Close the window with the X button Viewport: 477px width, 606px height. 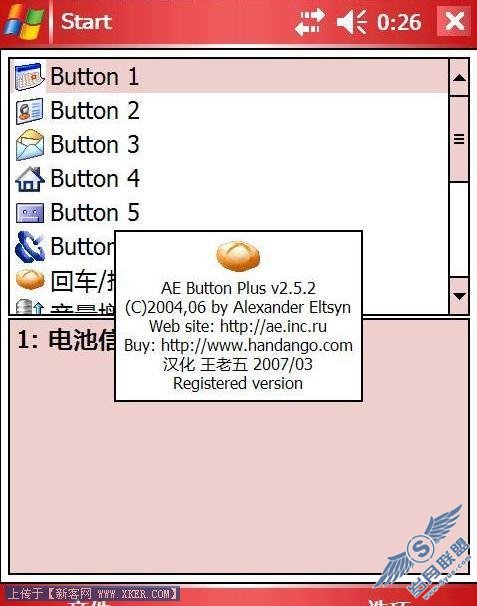454,21
